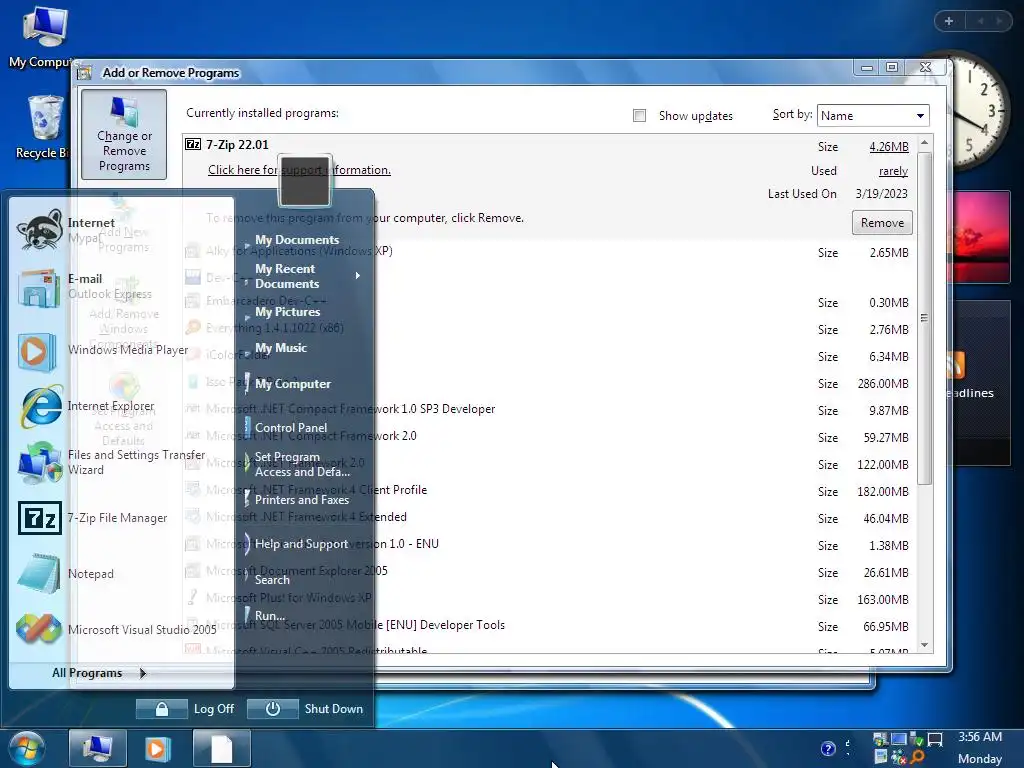Click the Start menu user picture tile
The image size is (1024, 768).
[x=304, y=180]
